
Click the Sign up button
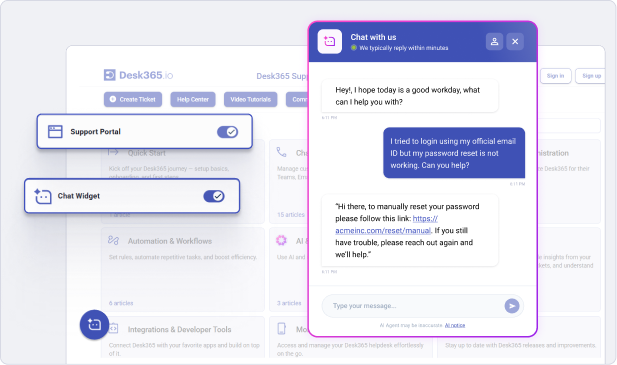click(x=590, y=76)
